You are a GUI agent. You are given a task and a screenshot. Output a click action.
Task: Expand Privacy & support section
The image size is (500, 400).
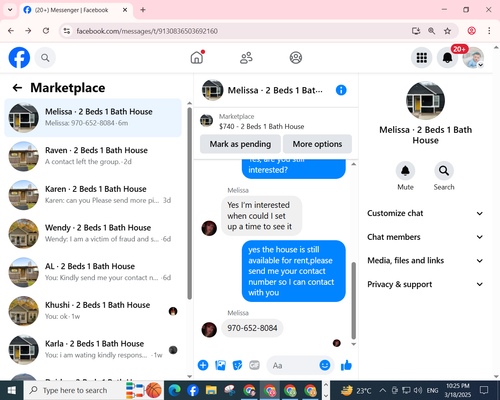pos(425,284)
